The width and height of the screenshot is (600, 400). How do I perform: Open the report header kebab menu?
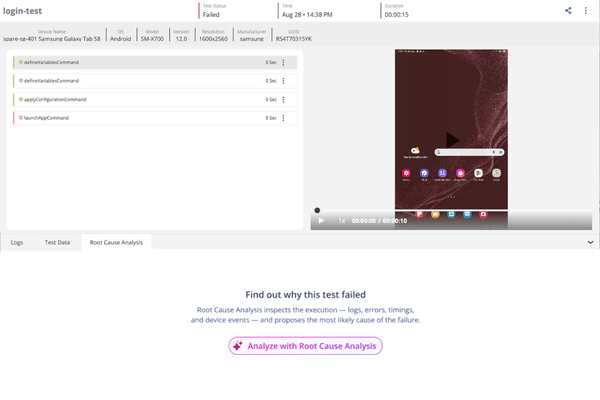[x=585, y=11]
